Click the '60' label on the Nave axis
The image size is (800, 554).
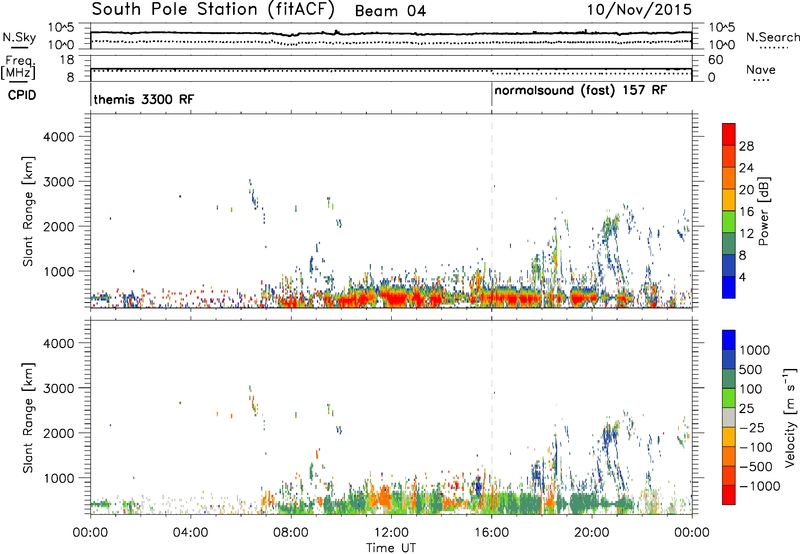[715, 60]
